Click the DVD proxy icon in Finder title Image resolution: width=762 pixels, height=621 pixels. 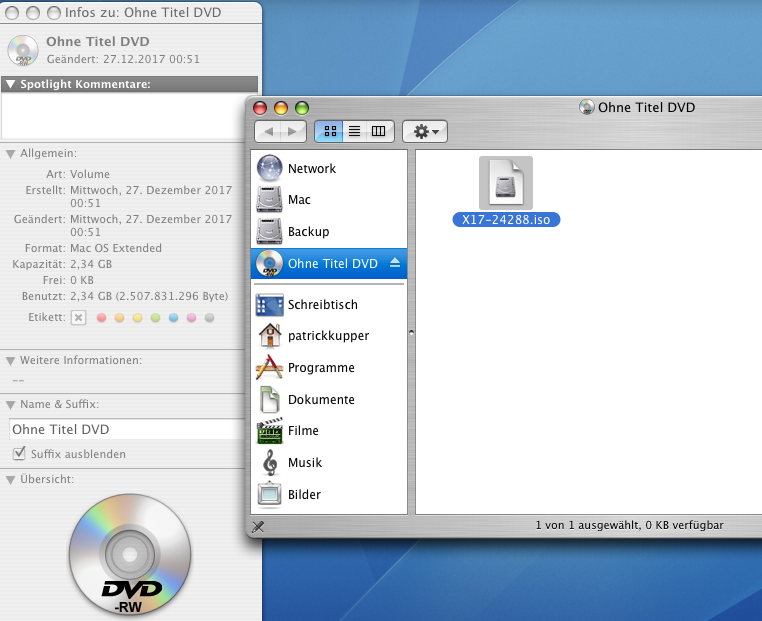point(587,107)
